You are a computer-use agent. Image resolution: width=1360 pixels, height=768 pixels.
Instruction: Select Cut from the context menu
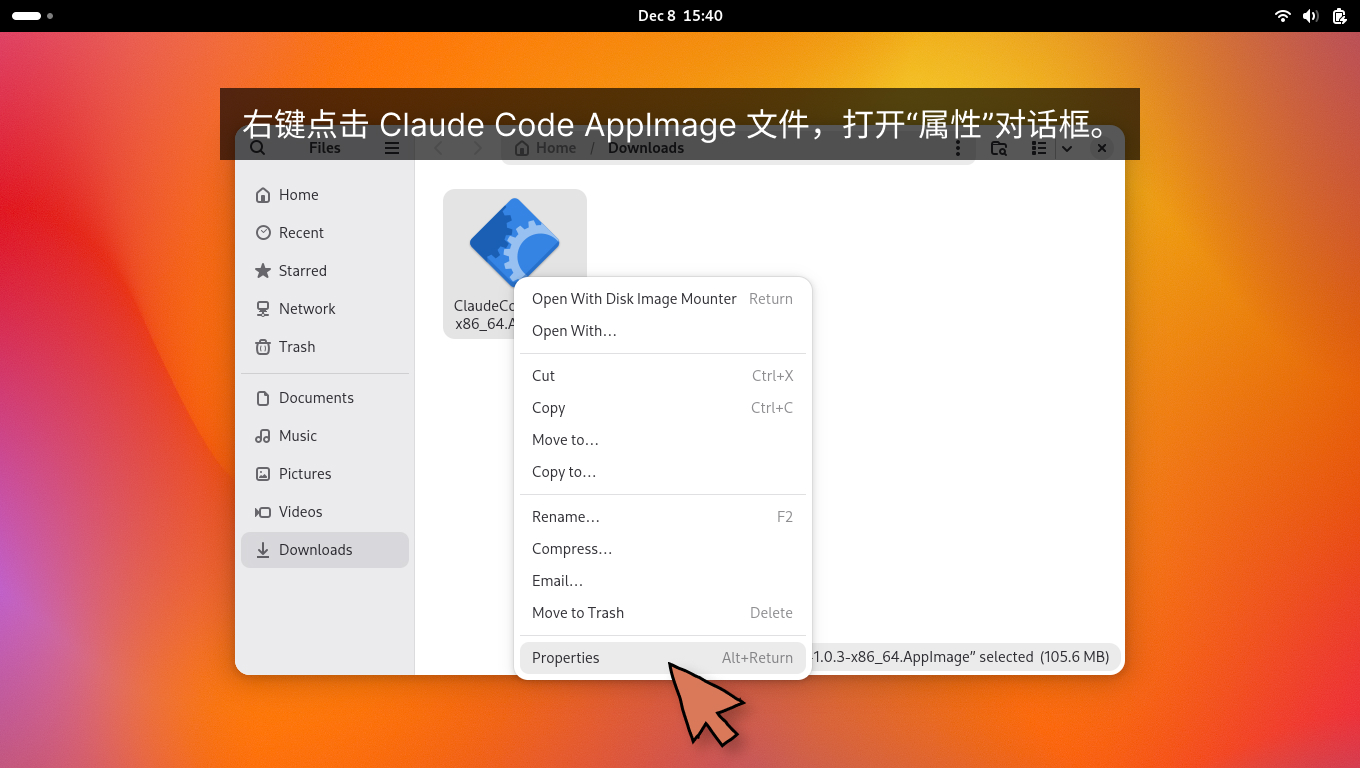tap(543, 375)
